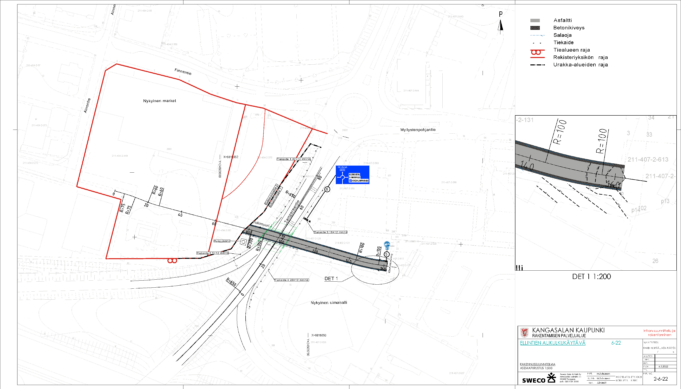The width and height of the screenshot is (681, 389).
Task: Click the Asfaltti gray legend swatch
Action: pyautogui.click(x=535, y=20)
